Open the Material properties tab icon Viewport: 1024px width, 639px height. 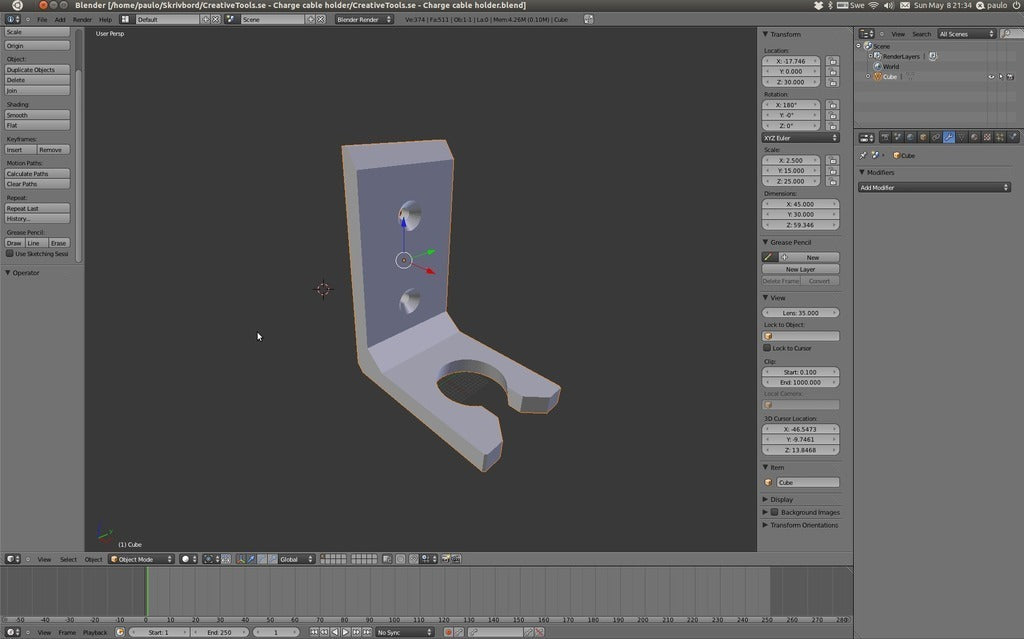click(x=974, y=137)
